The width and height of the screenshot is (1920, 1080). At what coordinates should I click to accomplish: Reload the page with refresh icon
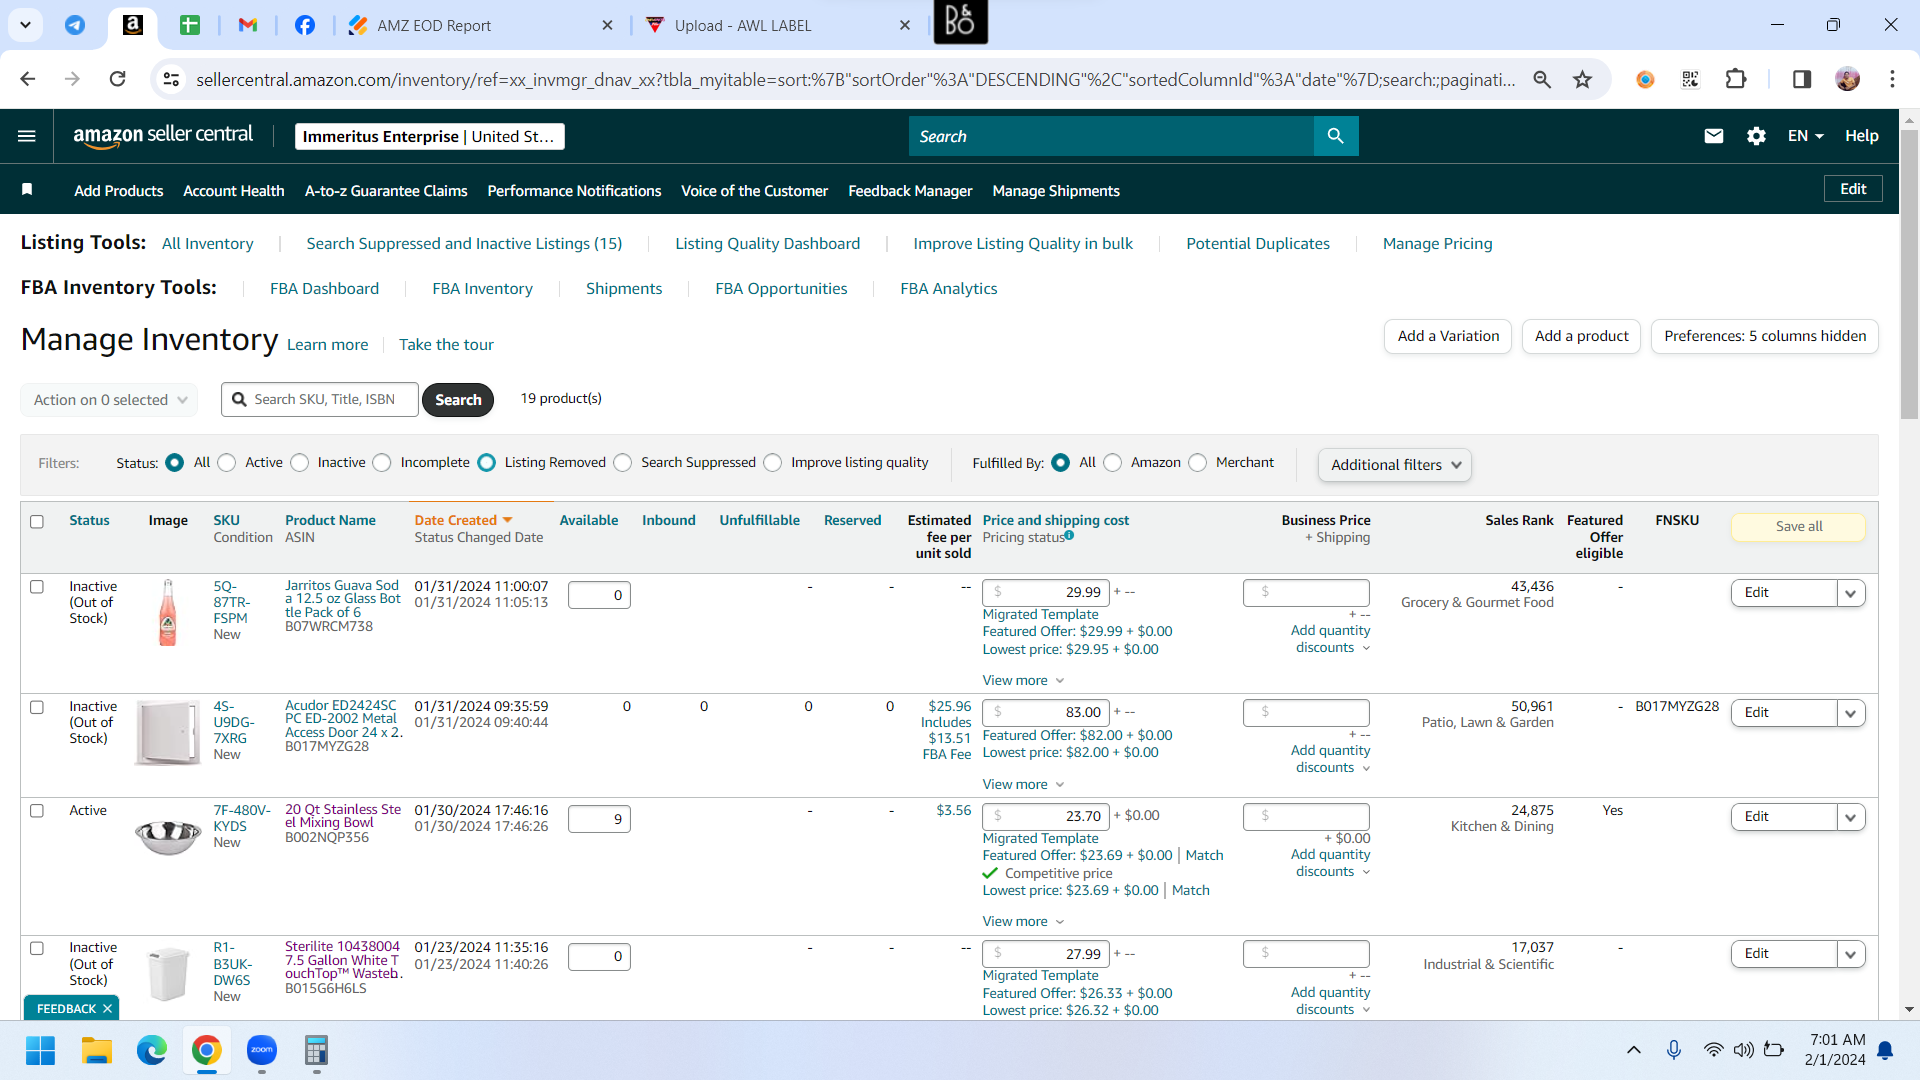[x=117, y=79]
